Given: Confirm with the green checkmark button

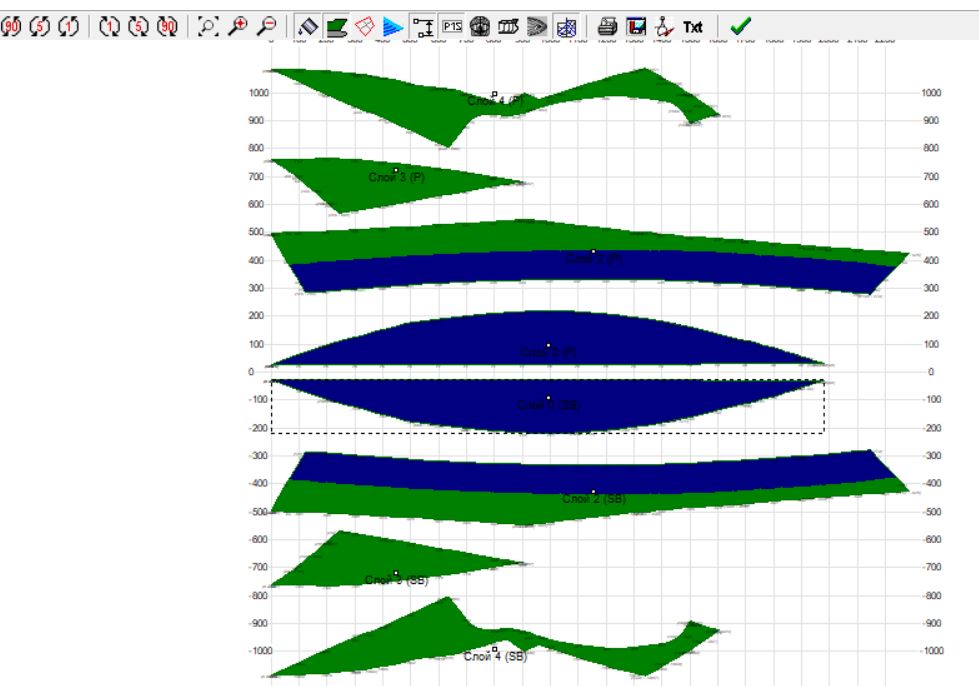Looking at the screenshot, I should [x=740, y=27].
